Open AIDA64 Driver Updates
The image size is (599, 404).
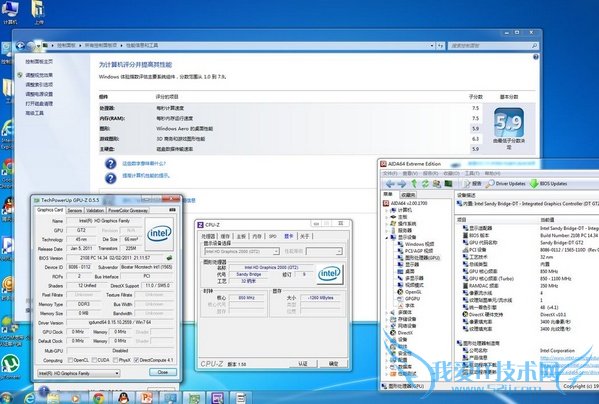click(505, 184)
